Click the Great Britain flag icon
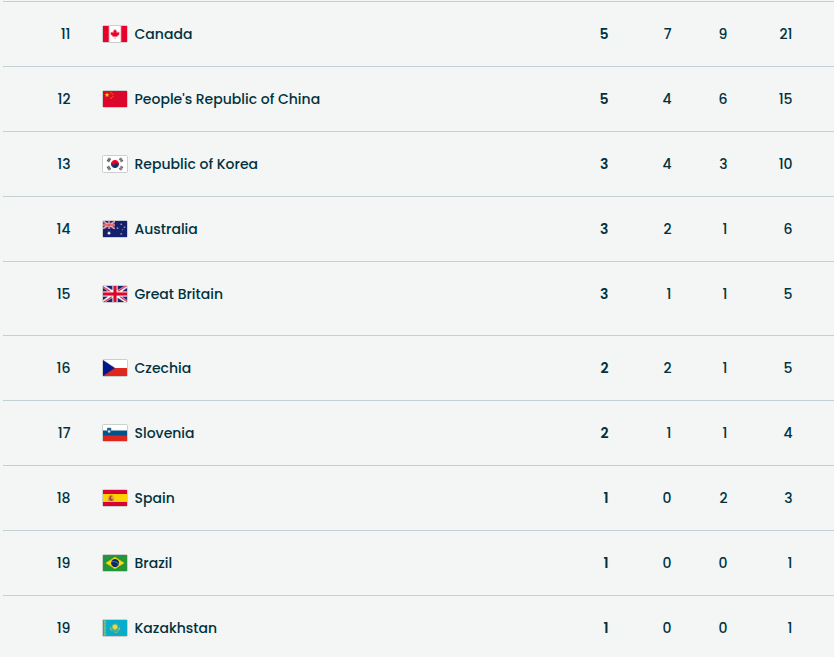The width and height of the screenshot is (834, 657). coord(115,294)
